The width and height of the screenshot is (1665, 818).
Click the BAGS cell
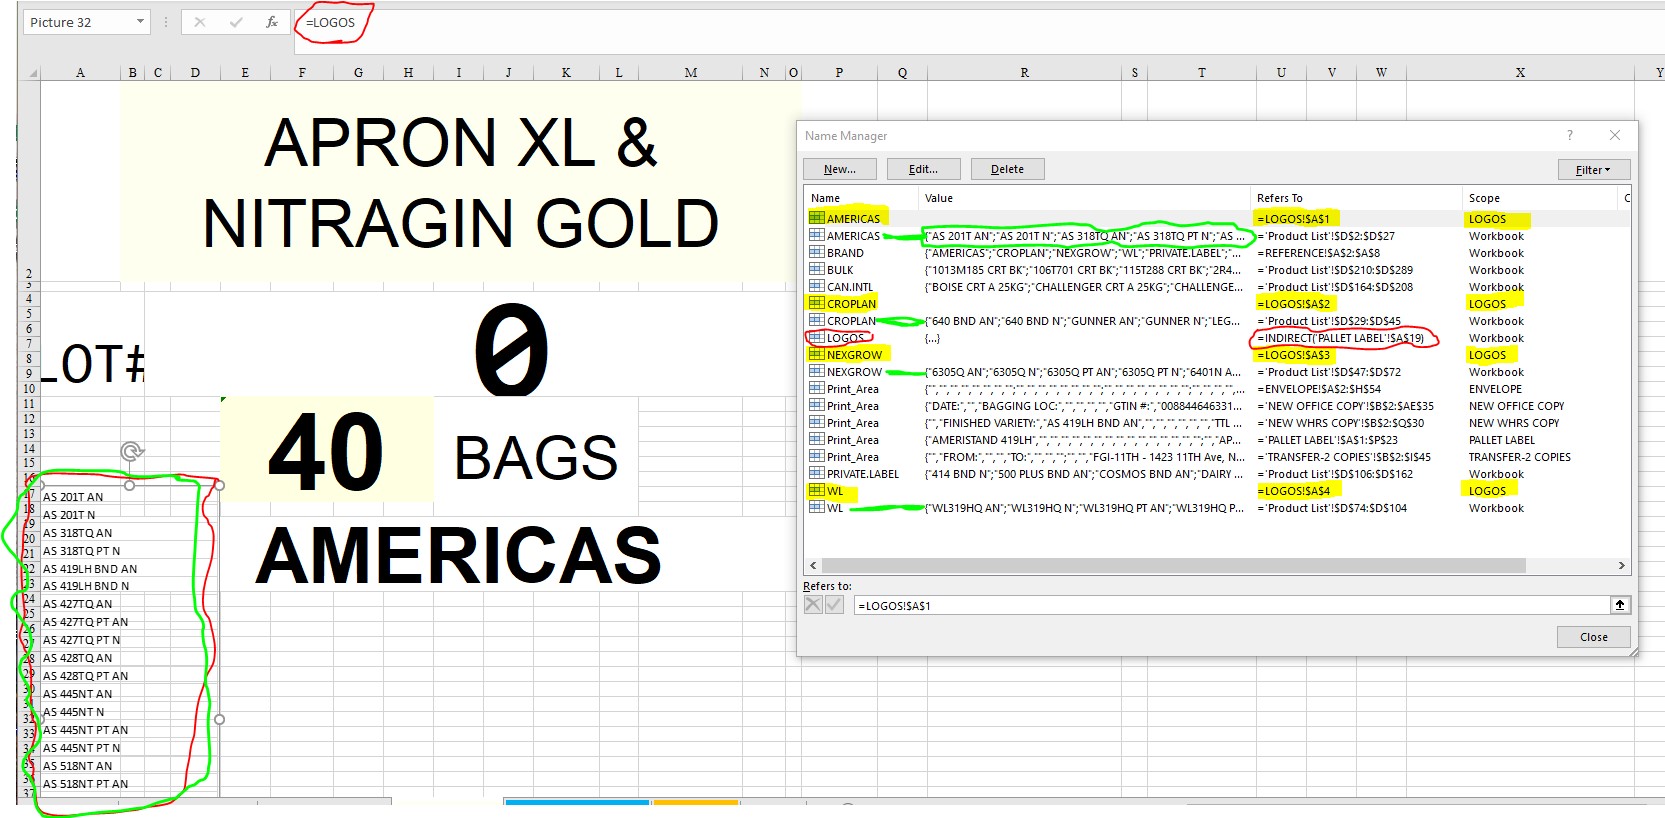(x=536, y=458)
